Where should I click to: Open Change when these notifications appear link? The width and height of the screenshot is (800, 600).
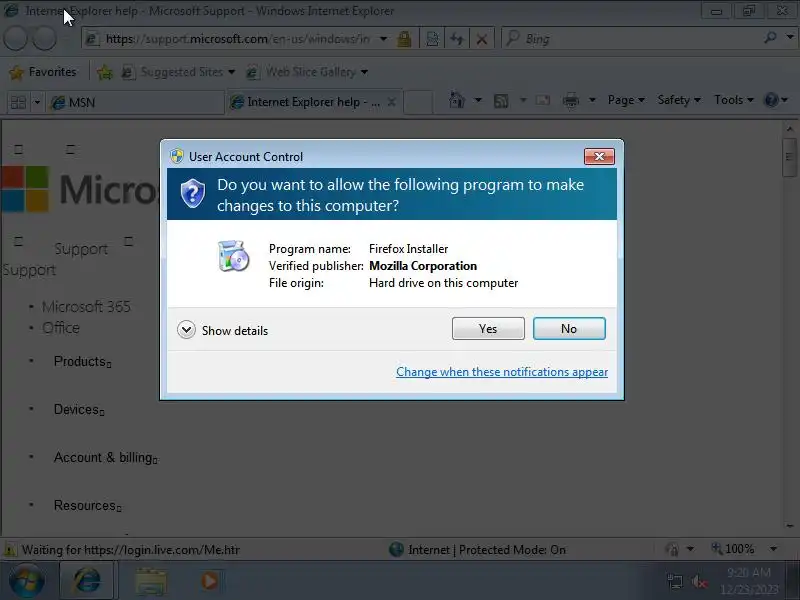point(502,372)
